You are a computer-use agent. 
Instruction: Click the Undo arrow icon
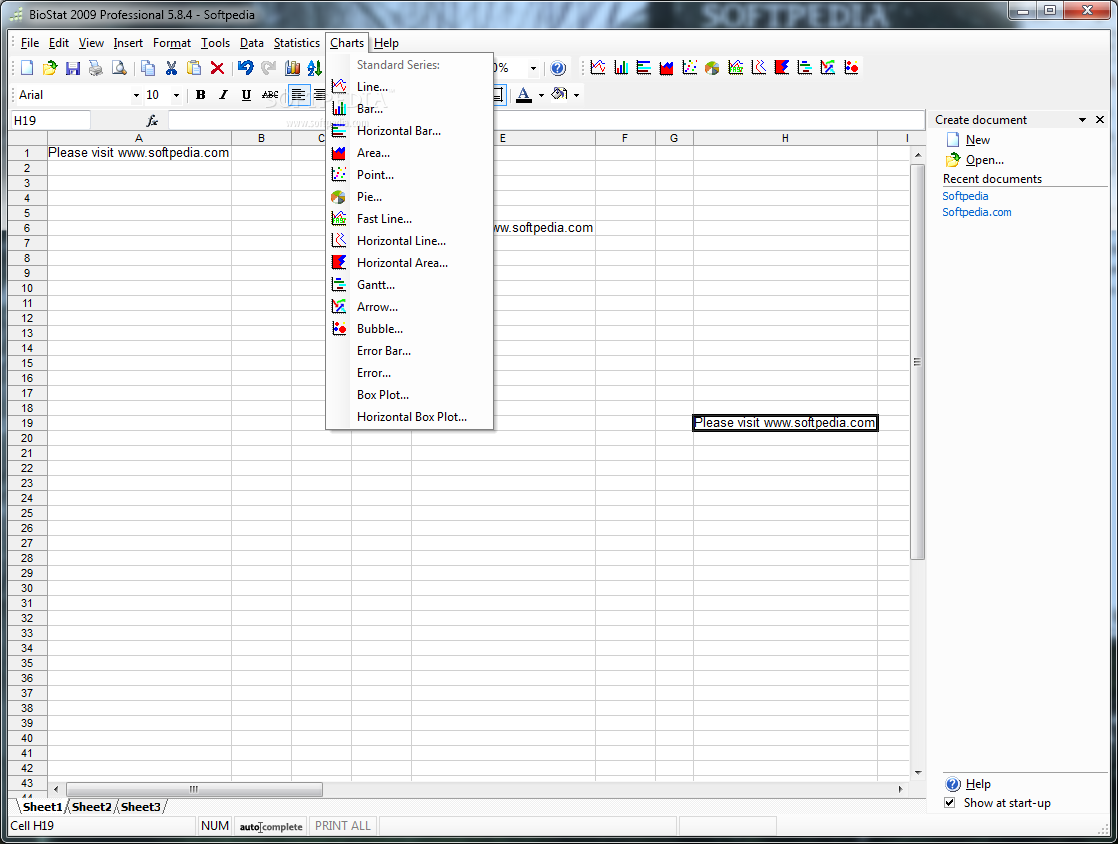(246, 68)
